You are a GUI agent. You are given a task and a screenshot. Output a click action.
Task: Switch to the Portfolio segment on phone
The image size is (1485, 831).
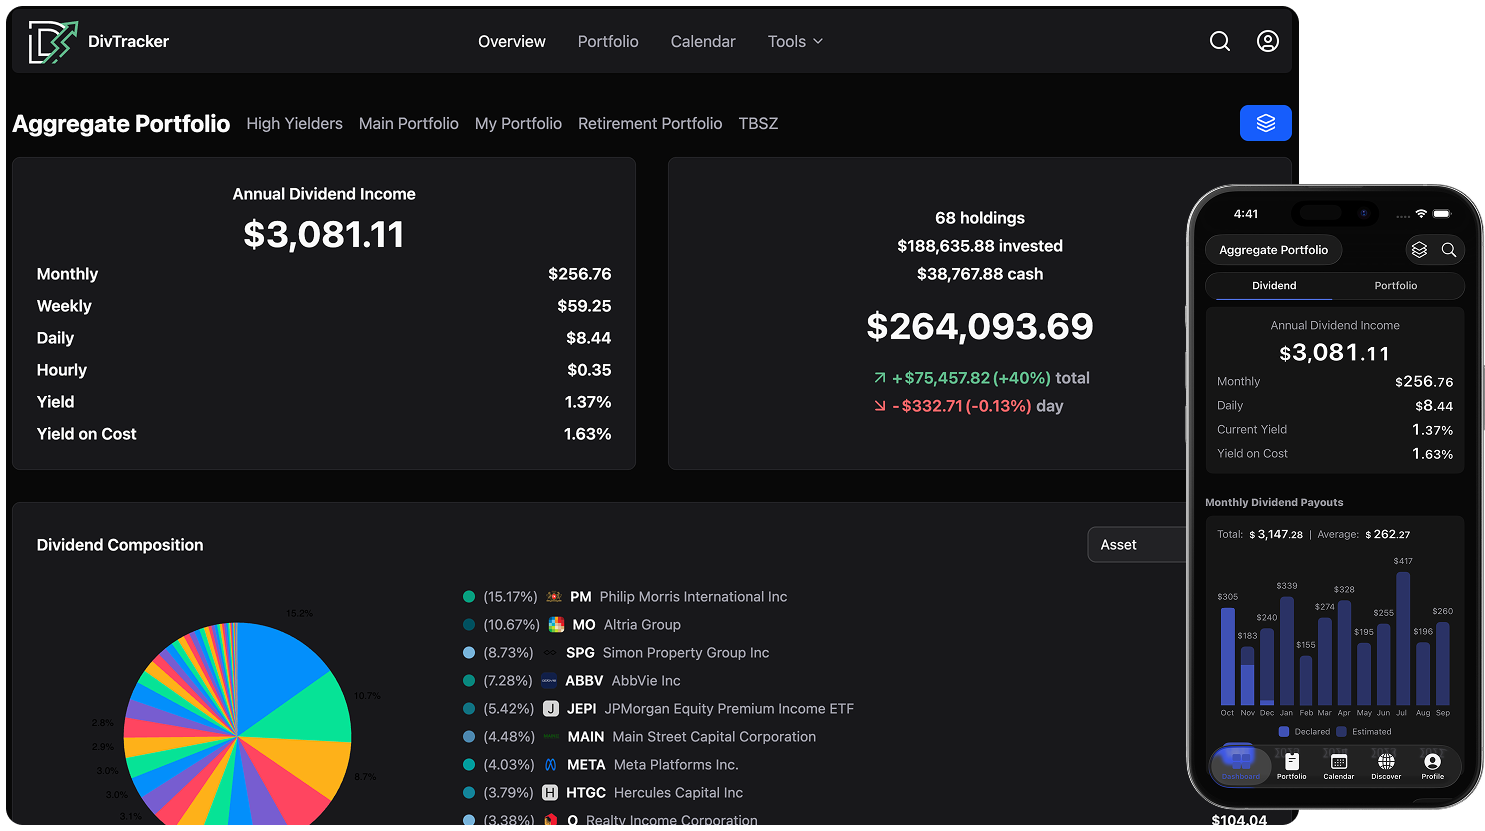(1395, 286)
